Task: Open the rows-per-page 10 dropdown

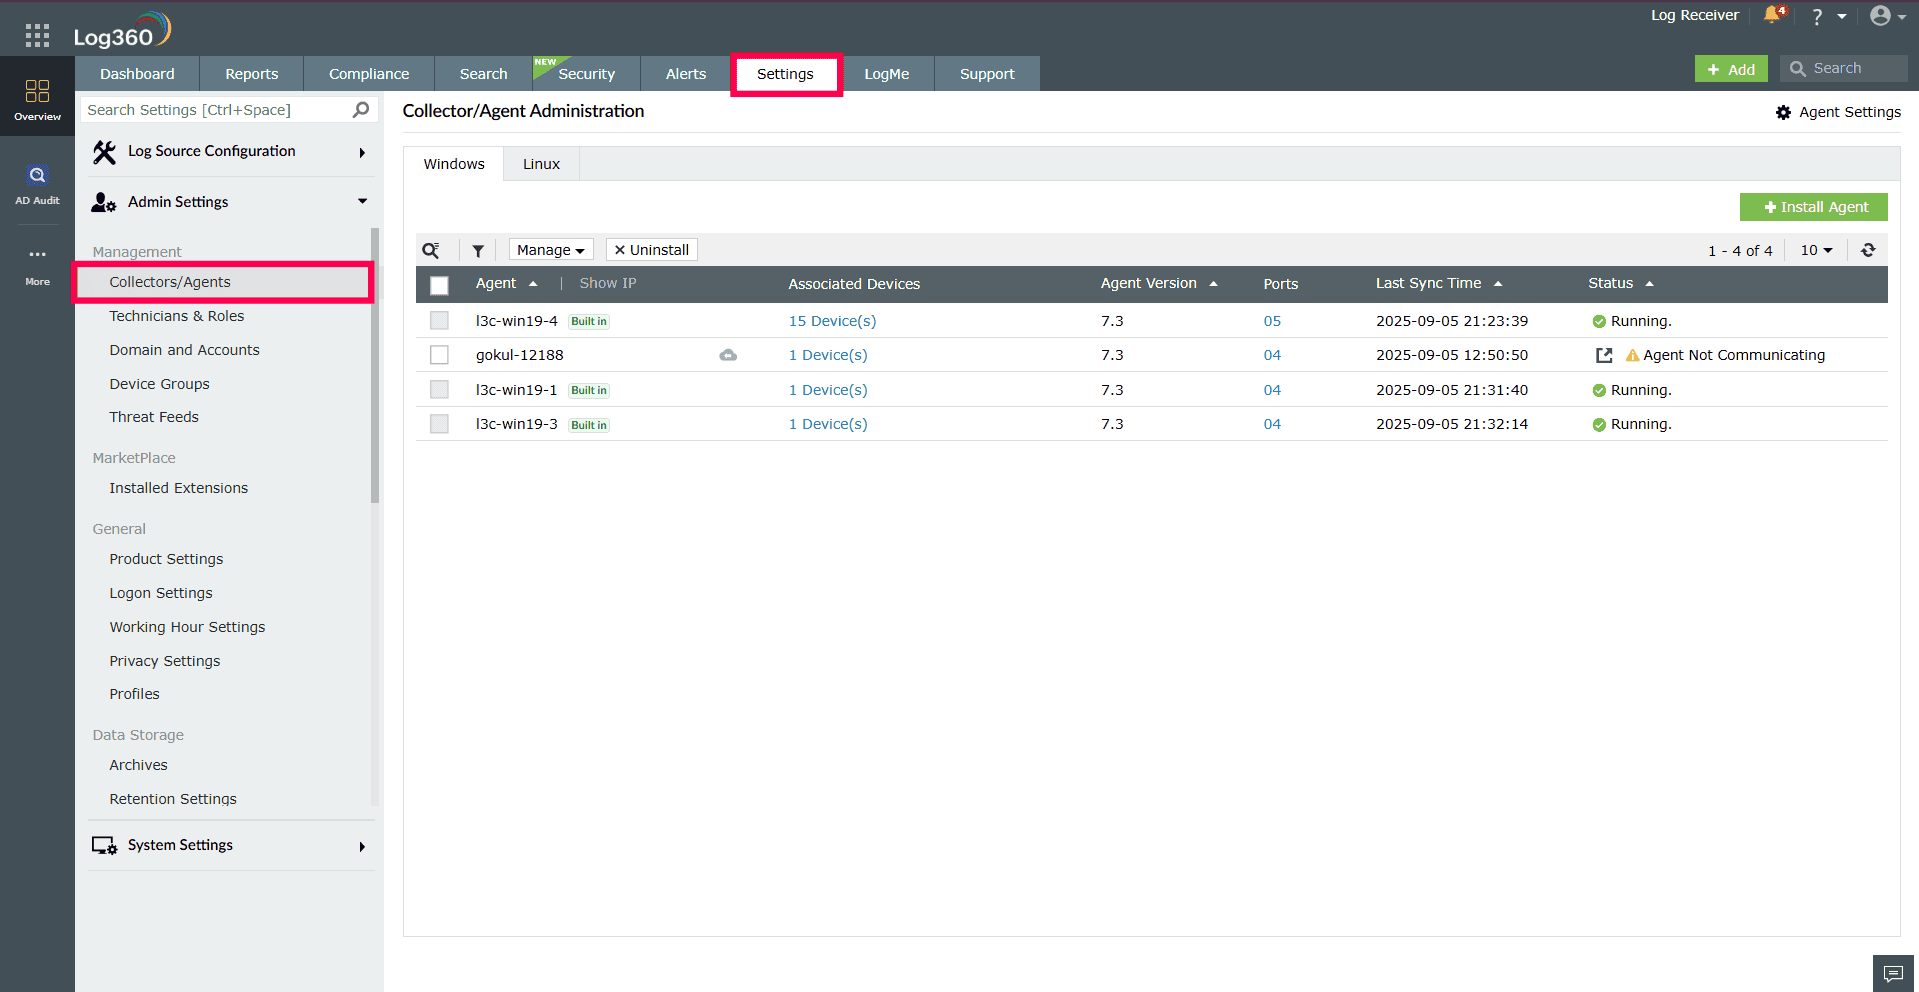Action: (1816, 250)
